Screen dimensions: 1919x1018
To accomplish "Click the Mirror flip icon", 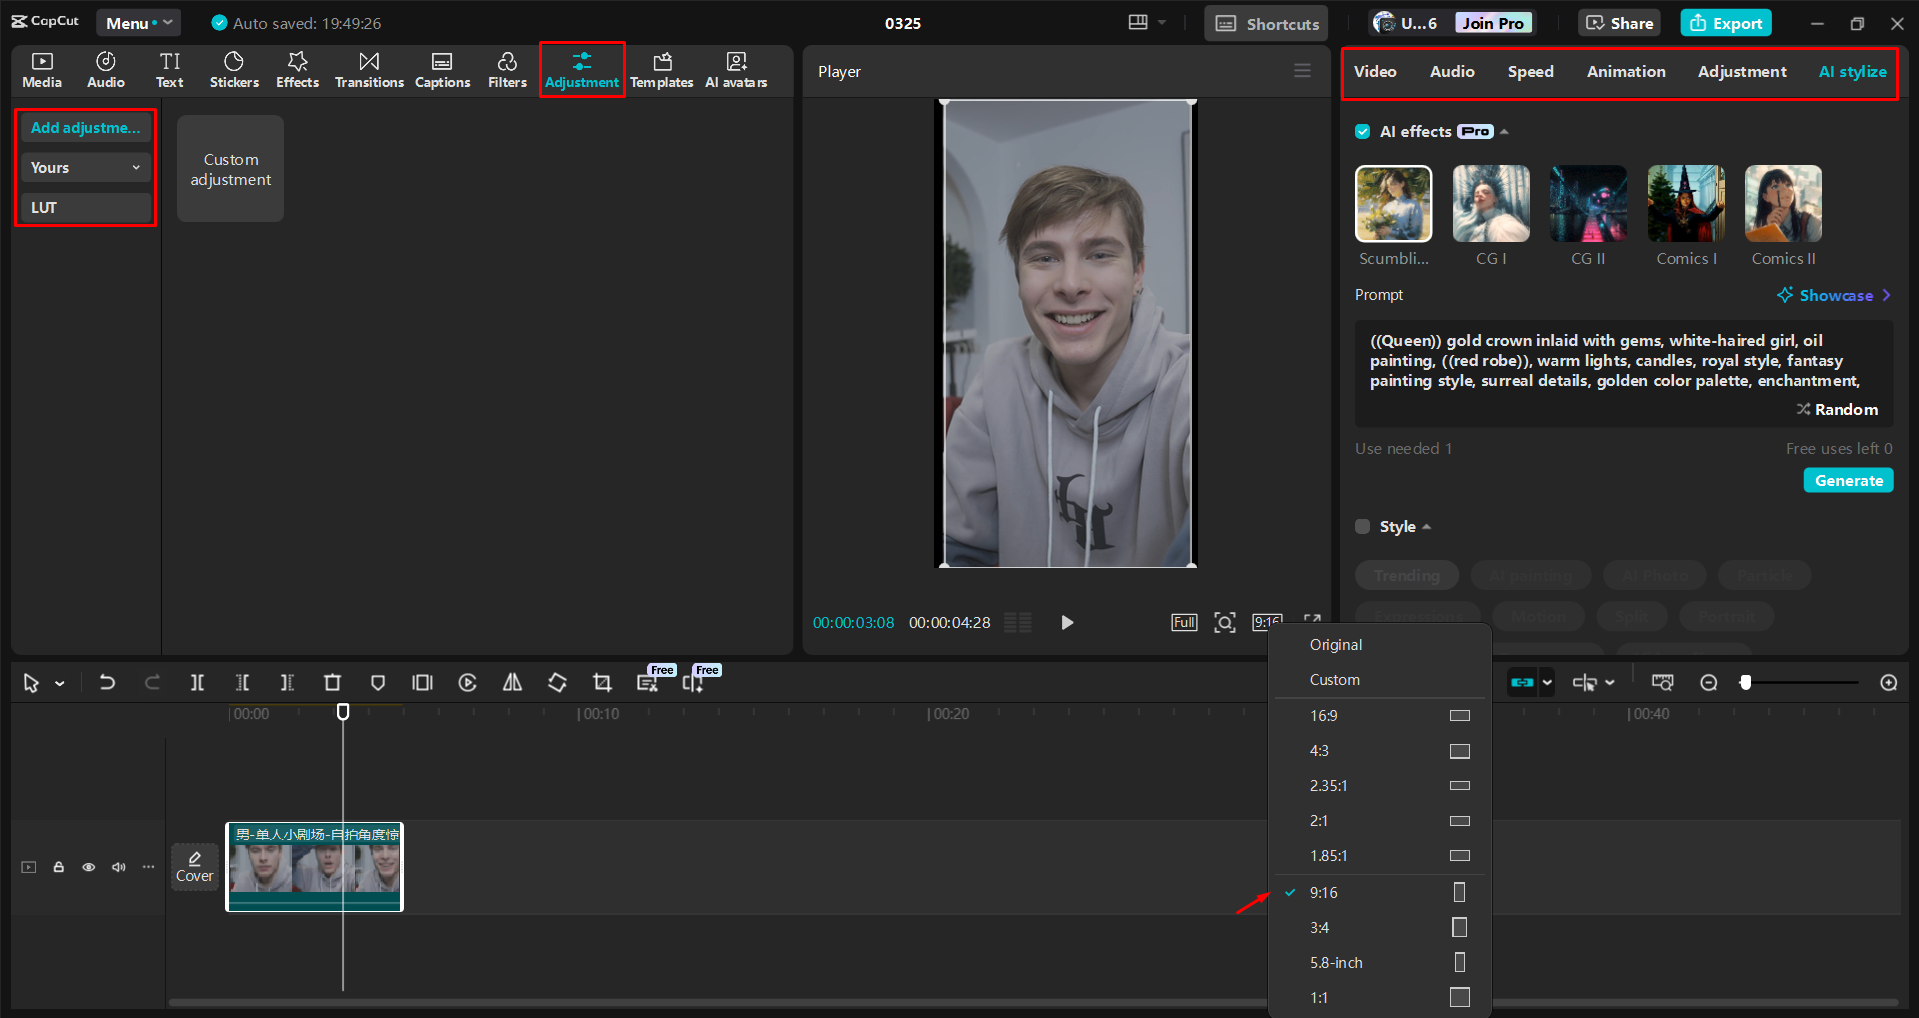I will 512,682.
